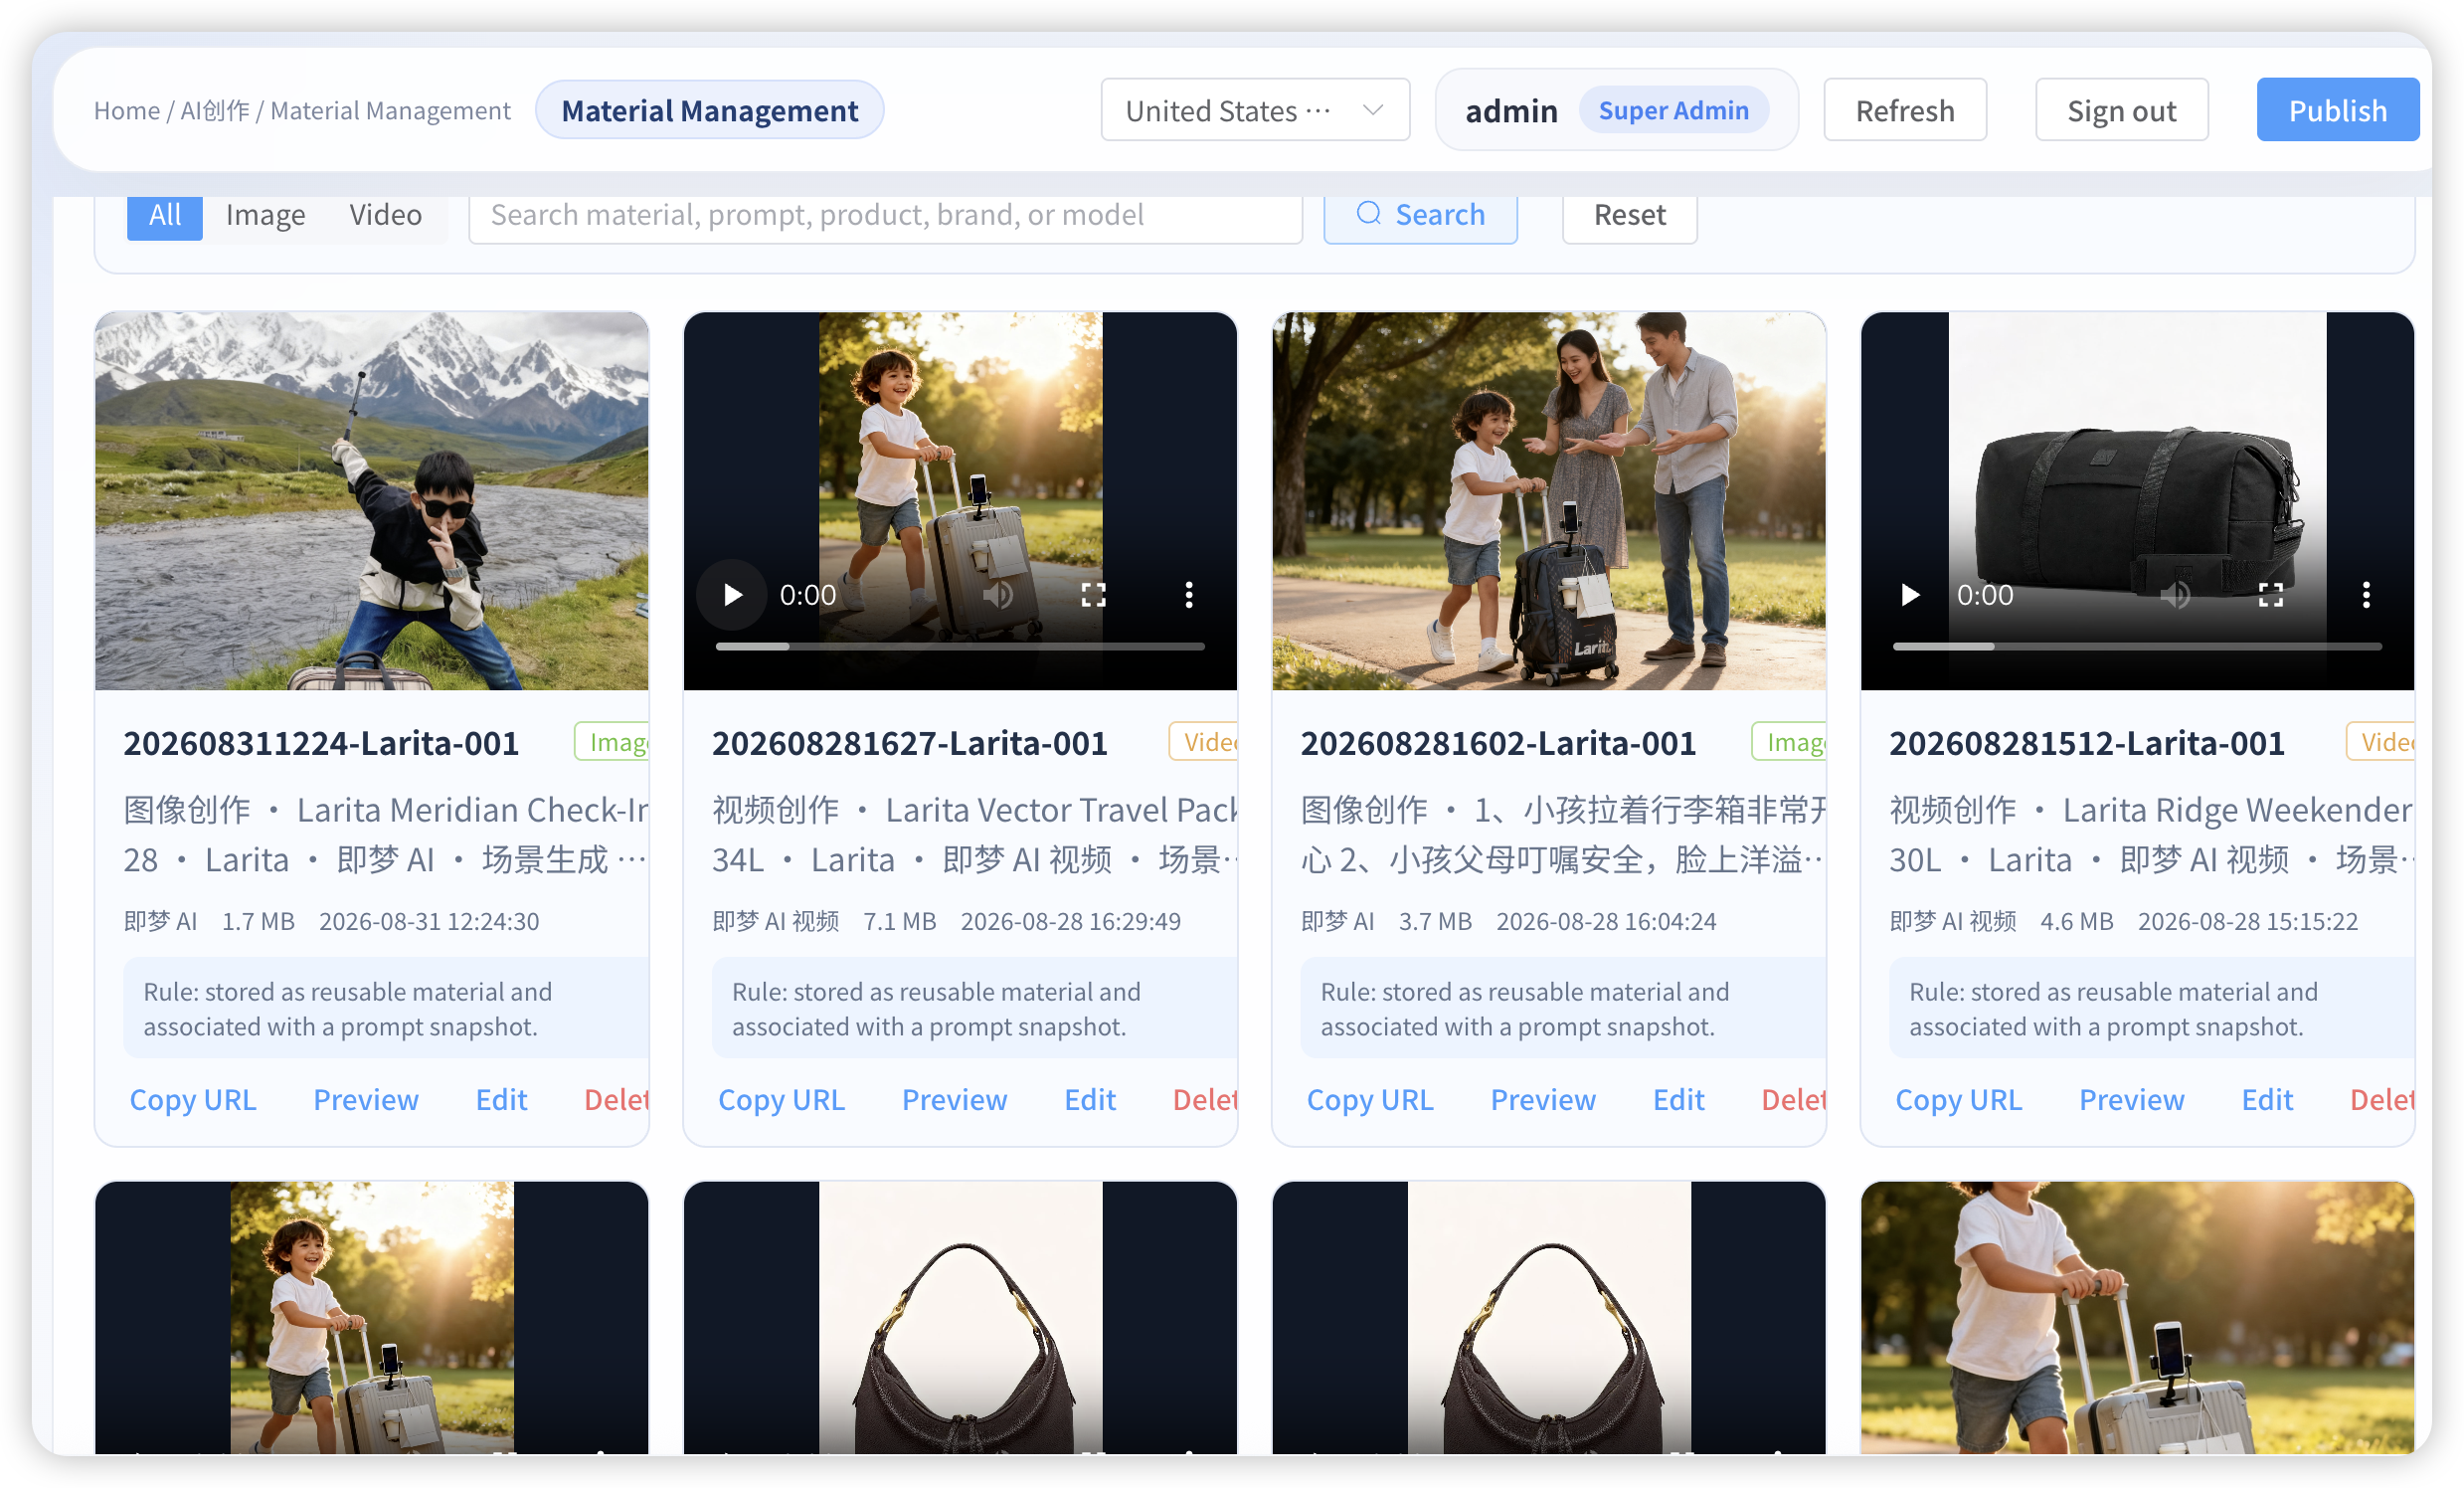
Task: Mute the 202608281512-Larita-001 video
Action: tap(2175, 595)
